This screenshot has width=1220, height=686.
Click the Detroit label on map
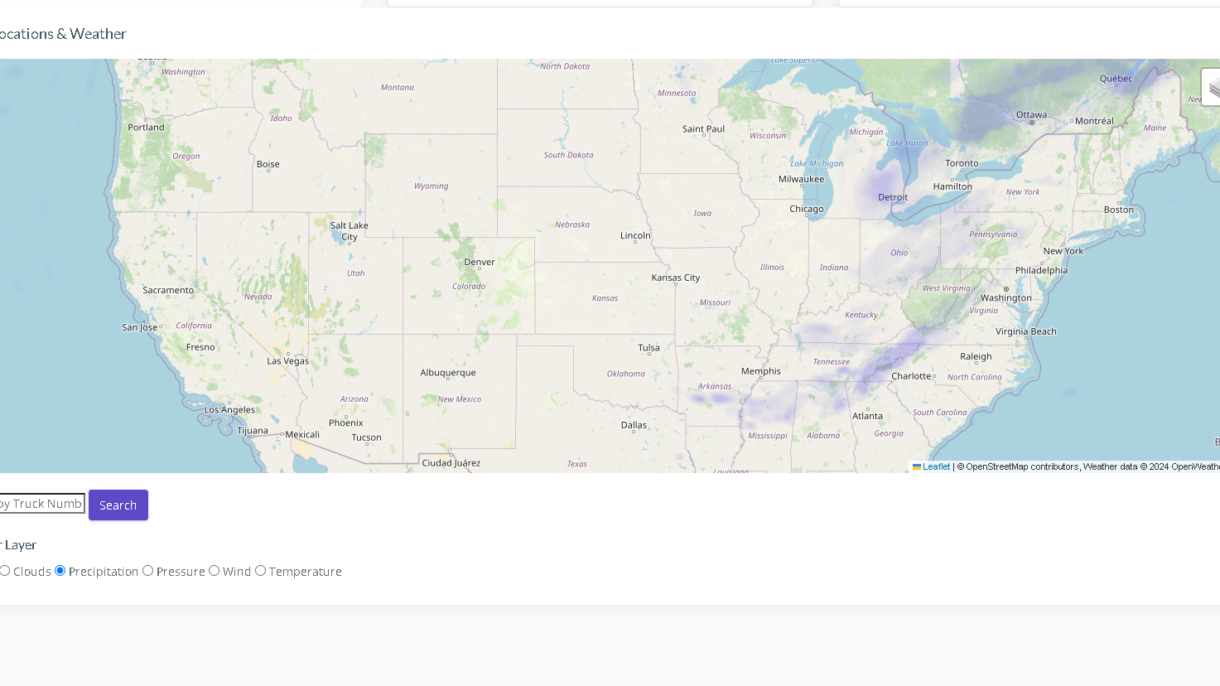click(893, 197)
